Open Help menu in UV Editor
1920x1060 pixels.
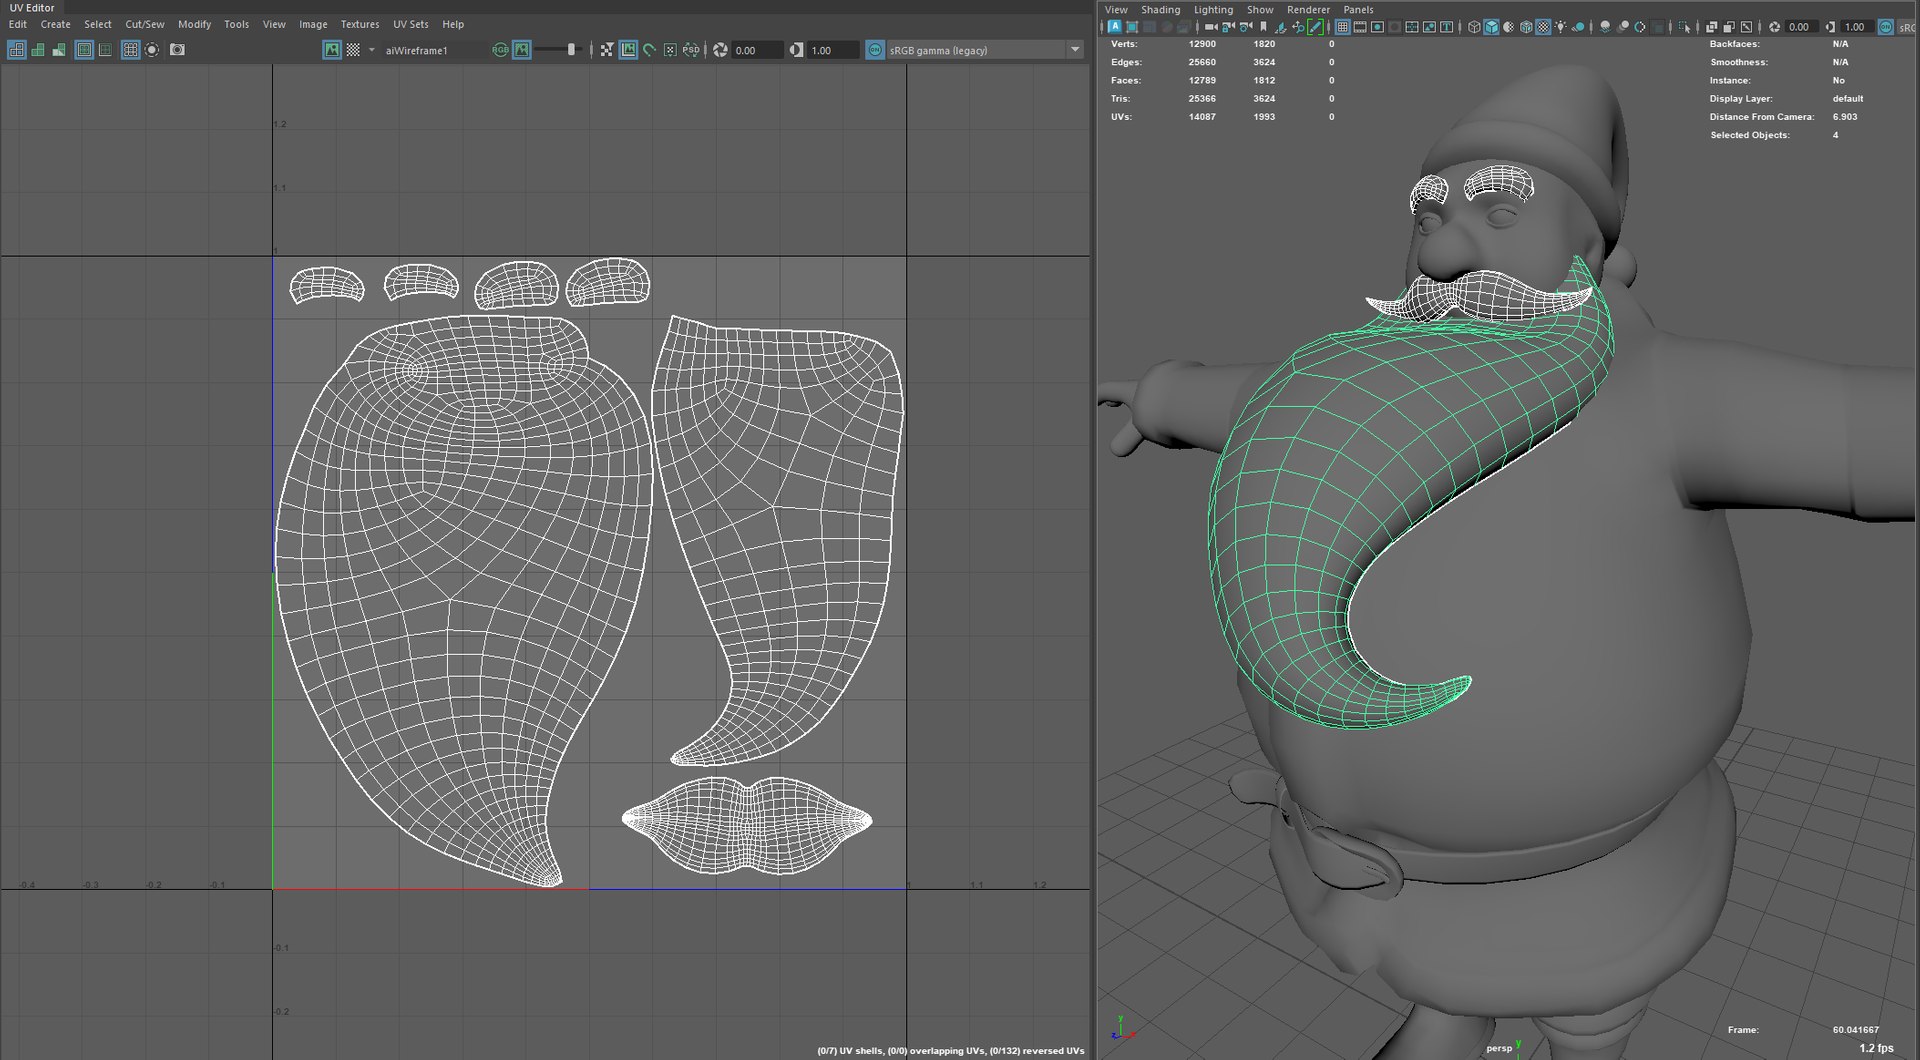(x=453, y=24)
